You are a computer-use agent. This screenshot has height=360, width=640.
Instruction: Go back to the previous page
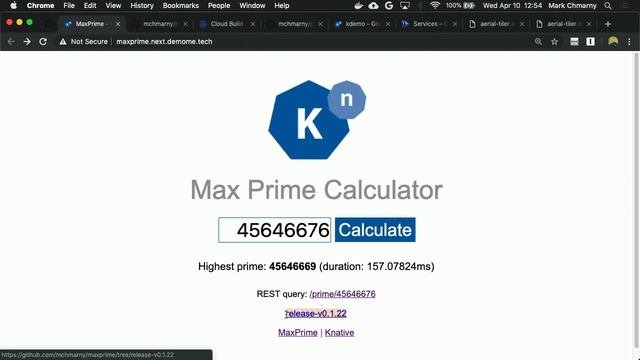11,42
